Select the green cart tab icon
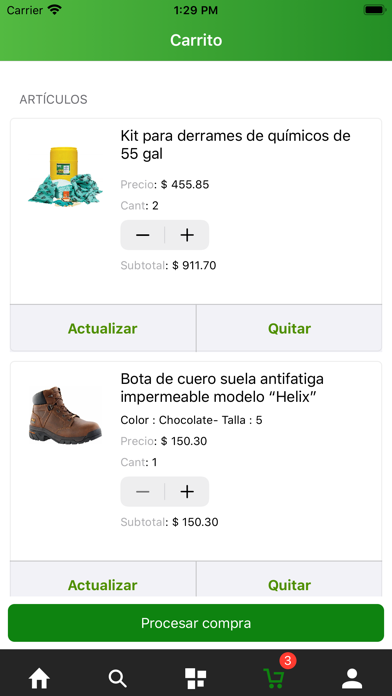The width and height of the screenshot is (392, 696). [x=274, y=679]
